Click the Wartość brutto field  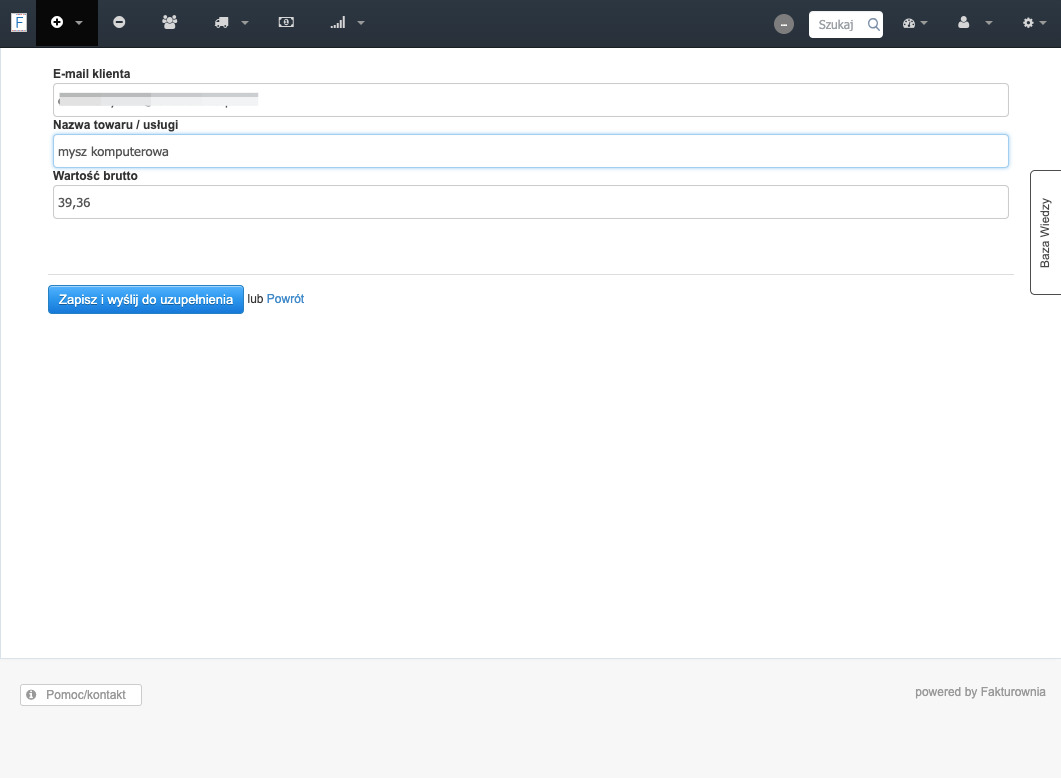click(530, 202)
